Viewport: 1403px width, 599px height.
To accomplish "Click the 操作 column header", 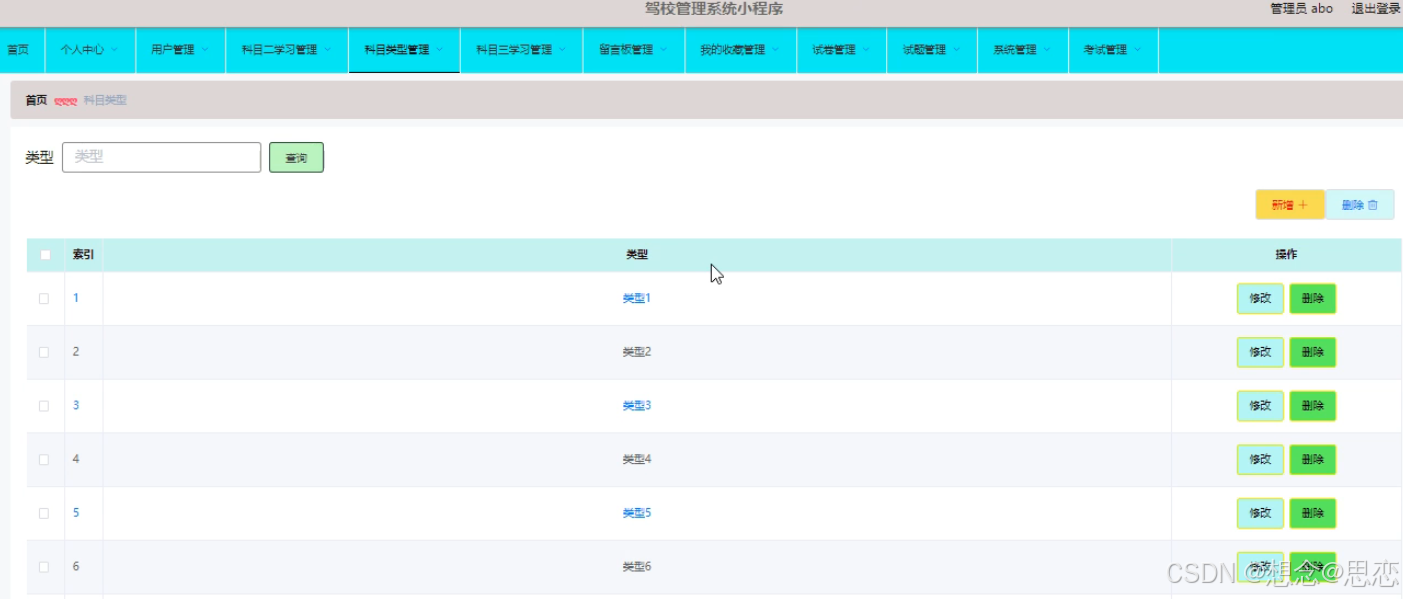I will coord(1286,255).
